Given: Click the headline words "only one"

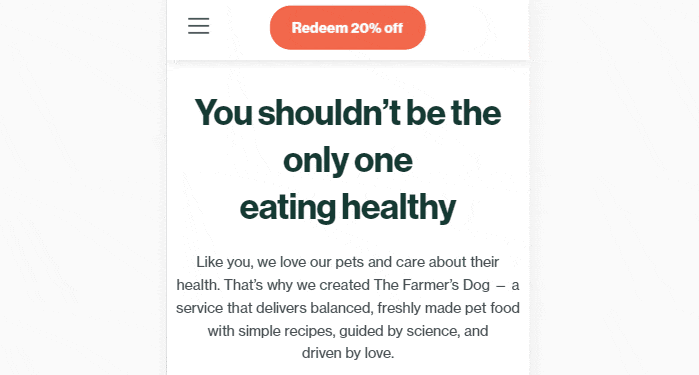Looking at the screenshot, I should 348,161.
